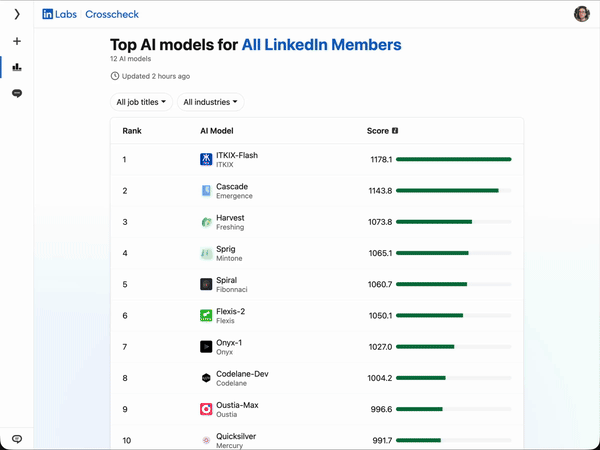Click the plus icon in the sidebar
The image size is (600, 450).
point(17,42)
